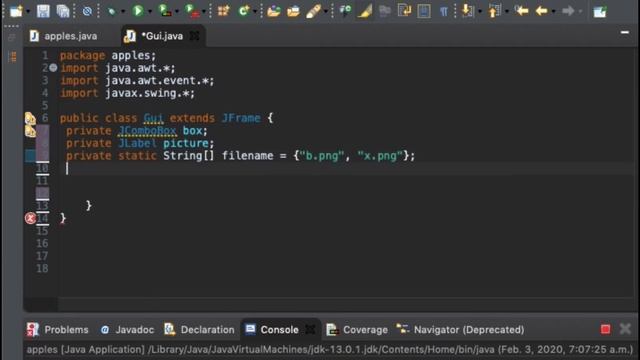Click the flashlight icon left of the highlighter
The width and height of the screenshot is (640, 360).
pyautogui.click(x=345, y=11)
